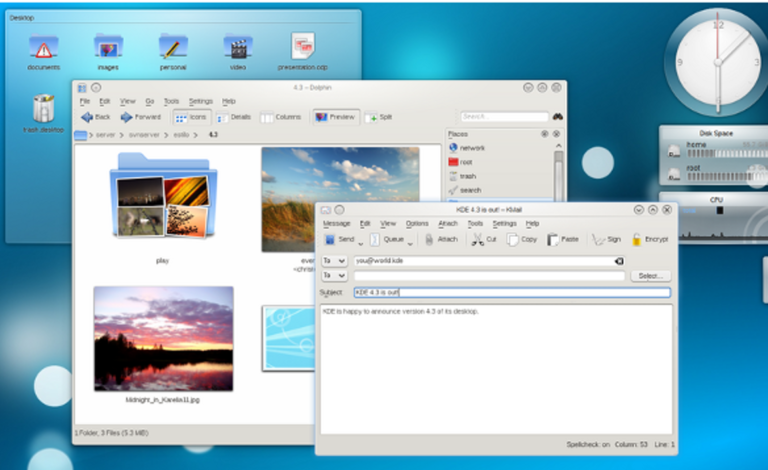Click the Subject text field

511,293
